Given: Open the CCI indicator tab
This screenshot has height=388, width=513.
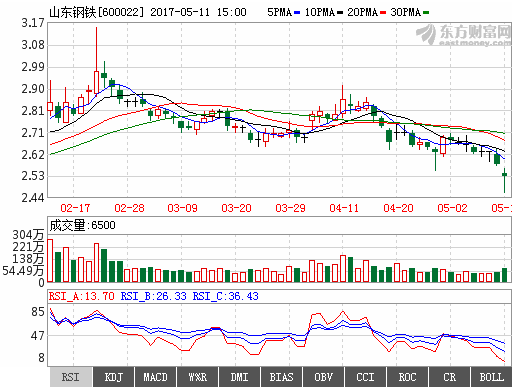Looking at the screenshot, I should click(365, 377).
